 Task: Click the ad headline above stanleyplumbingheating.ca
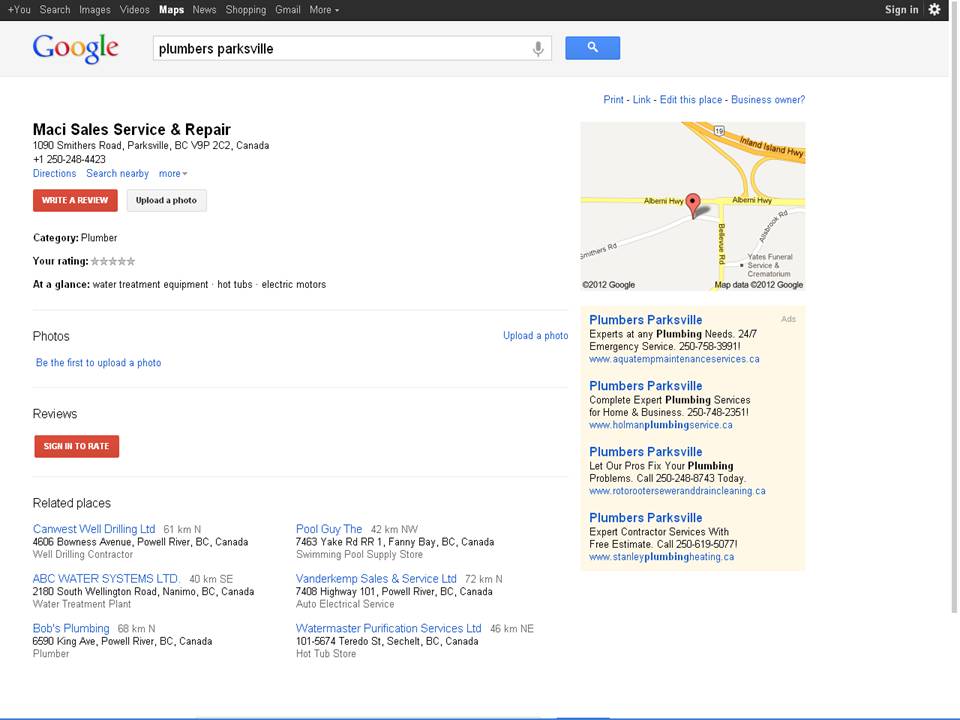click(645, 518)
